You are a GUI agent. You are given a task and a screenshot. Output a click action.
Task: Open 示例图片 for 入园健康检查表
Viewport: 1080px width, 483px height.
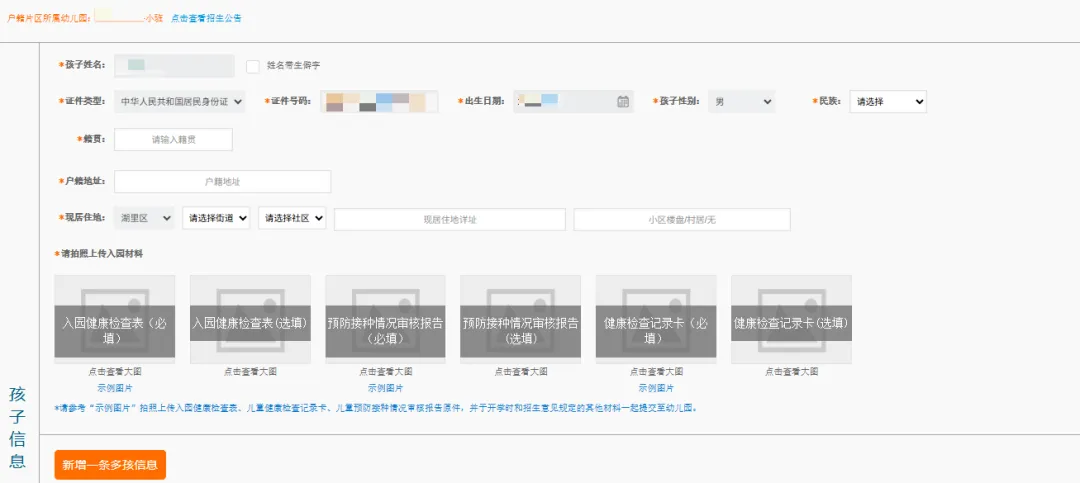[114, 388]
